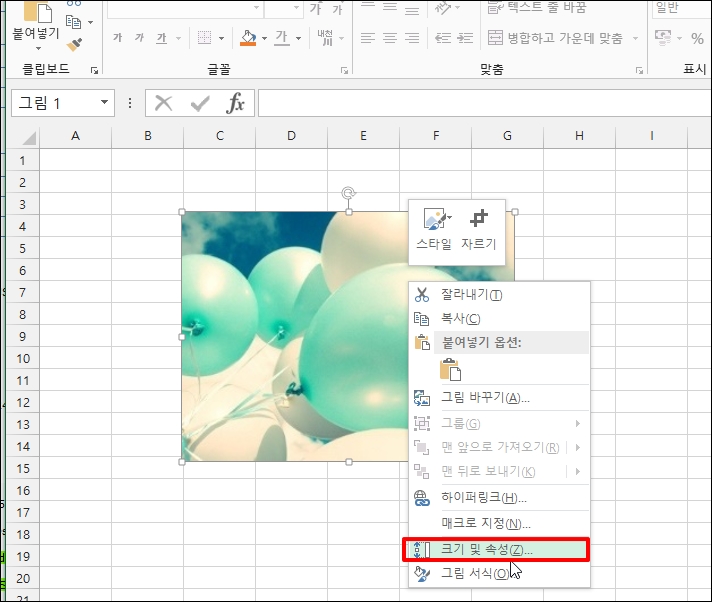The height and width of the screenshot is (602, 712).
Task: Align cell text to the right
Action: click(412, 38)
